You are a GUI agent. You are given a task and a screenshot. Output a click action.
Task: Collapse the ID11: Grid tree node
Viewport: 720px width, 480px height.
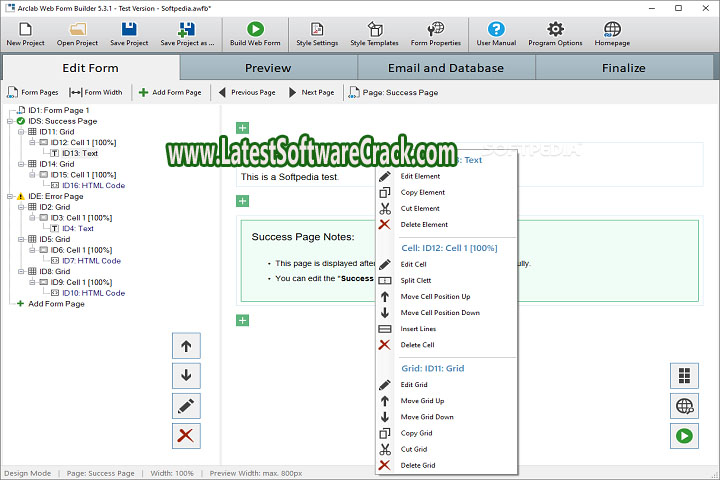21,132
